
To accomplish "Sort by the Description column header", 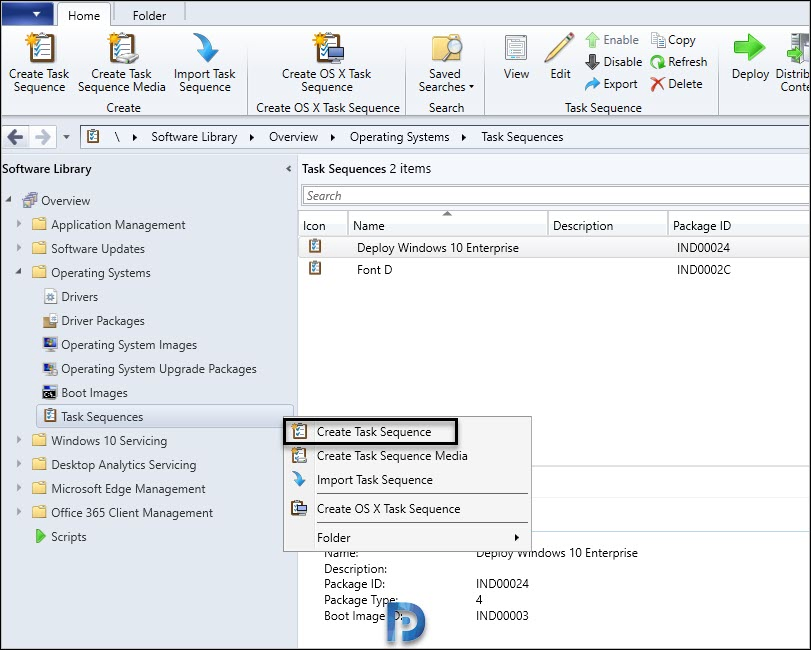I will (x=608, y=225).
